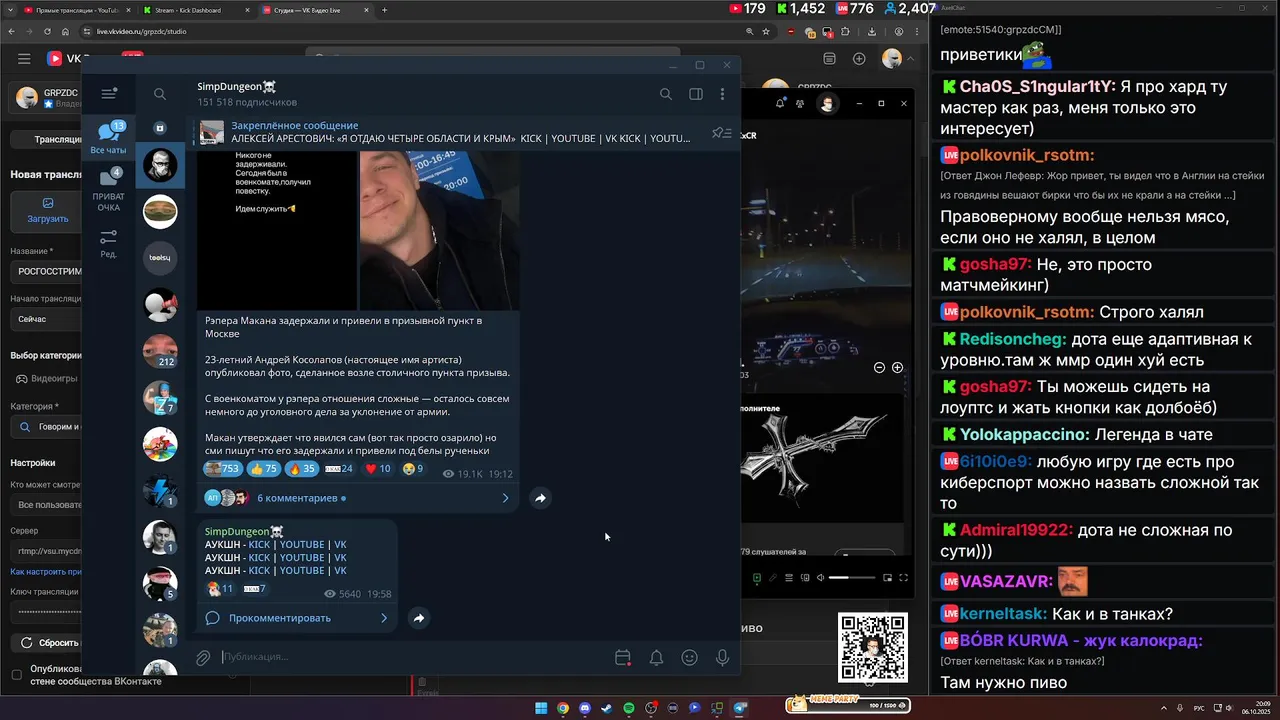Click VK create plus-circle icon
The width and height of the screenshot is (1280, 720).
[x=859, y=59]
